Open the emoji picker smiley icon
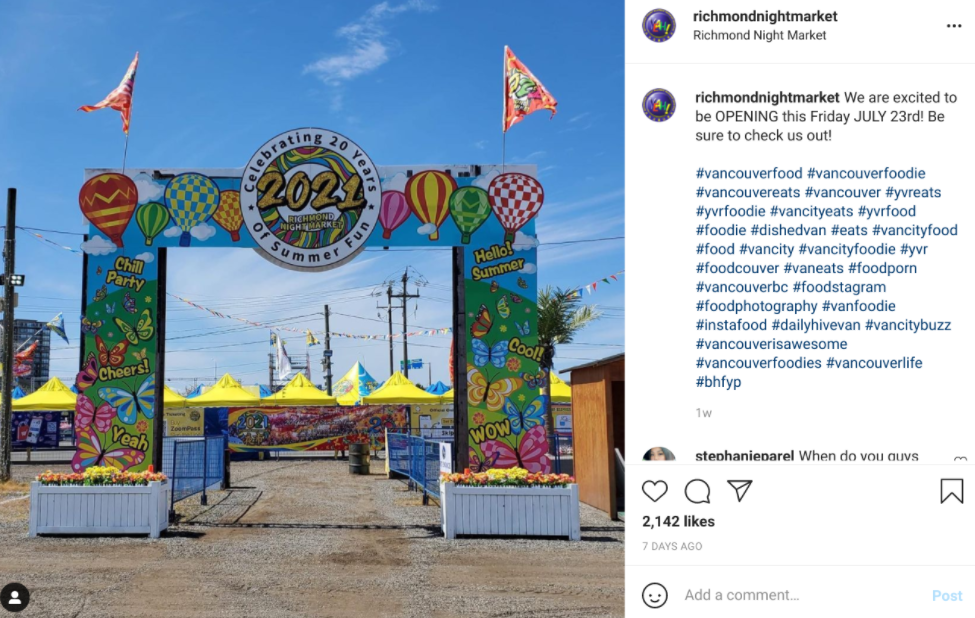 [x=655, y=595]
